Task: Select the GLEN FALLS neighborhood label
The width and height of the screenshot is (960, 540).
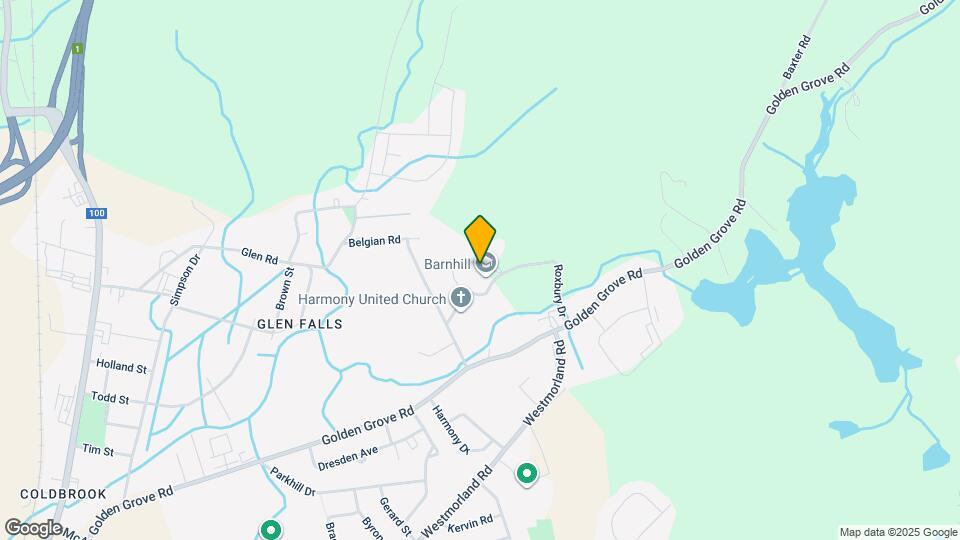Action: tap(299, 324)
